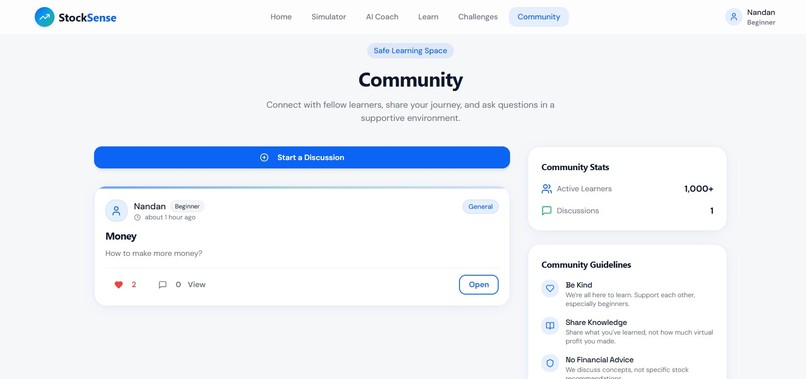This screenshot has width=806, height=379.
Task: Go to the Home tab
Action: (x=281, y=17)
